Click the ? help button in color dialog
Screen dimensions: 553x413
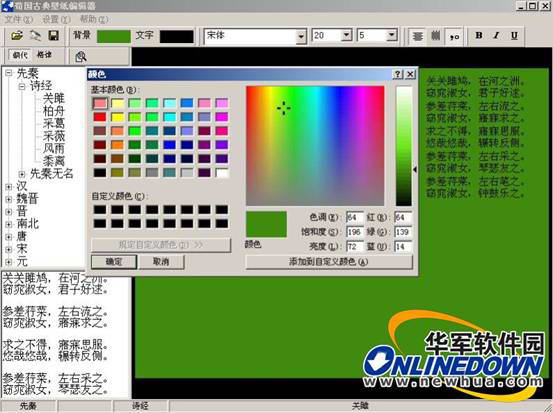pyautogui.click(x=397, y=74)
